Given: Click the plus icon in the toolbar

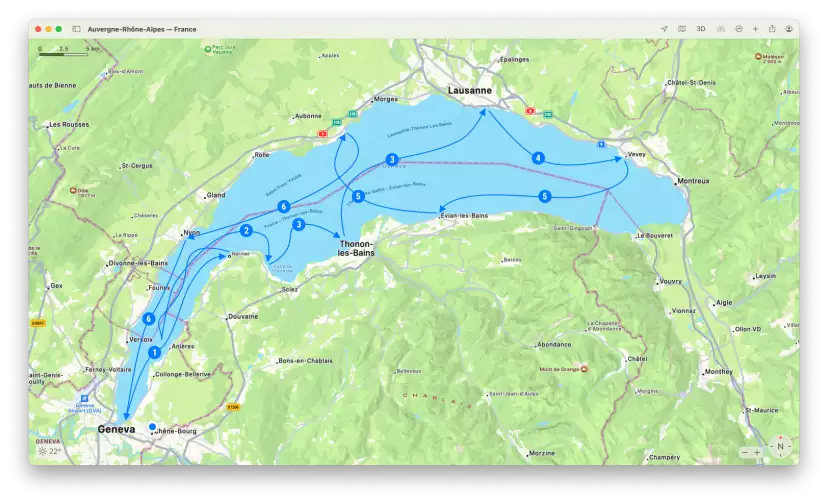Looking at the screenshot, I should tap(755, 29).
